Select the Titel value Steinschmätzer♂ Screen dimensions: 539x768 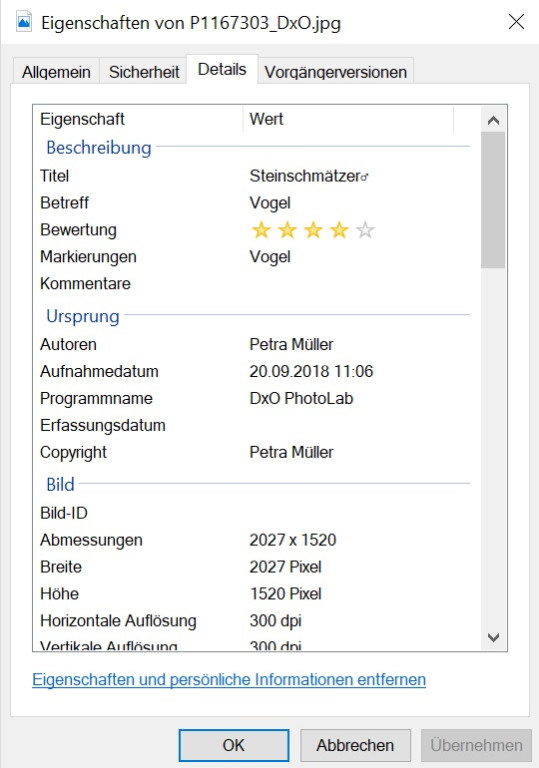point(309,176)
